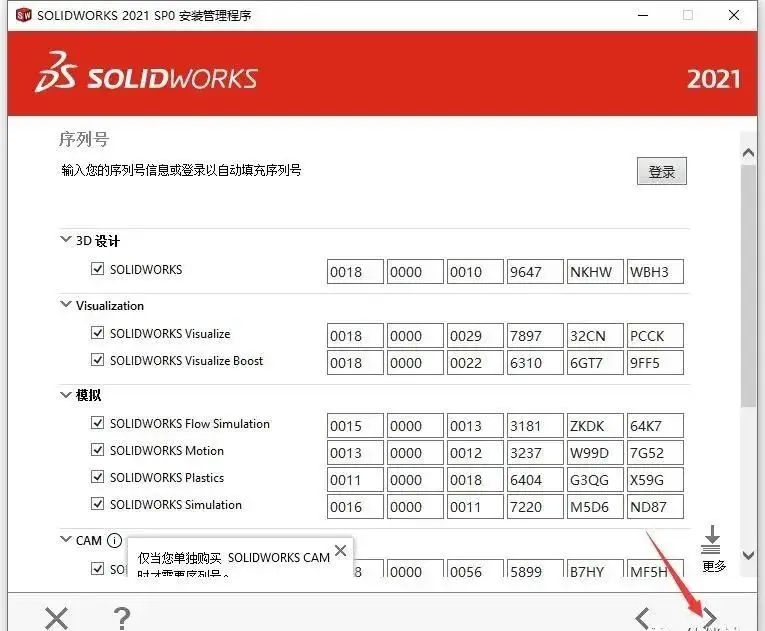This screenshot has width=765, height=631.
Task: Click Simulation serial field containing ND87
Action: pos(655,507)
